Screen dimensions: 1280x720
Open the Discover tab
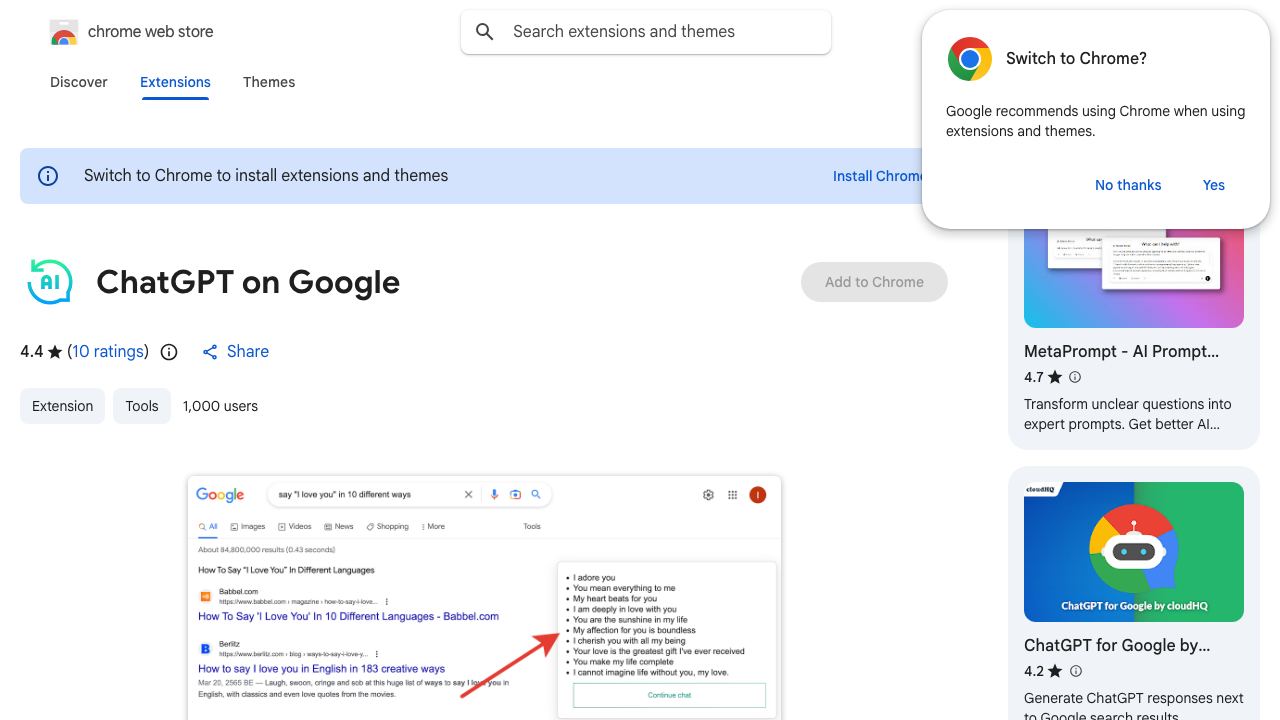point(79,82)
